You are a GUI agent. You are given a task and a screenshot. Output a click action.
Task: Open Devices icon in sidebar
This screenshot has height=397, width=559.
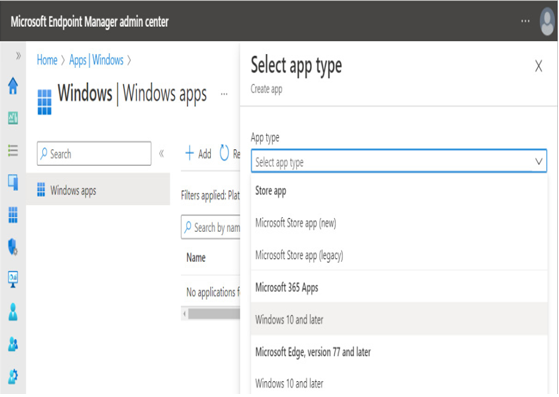click(x=13, y=182)
